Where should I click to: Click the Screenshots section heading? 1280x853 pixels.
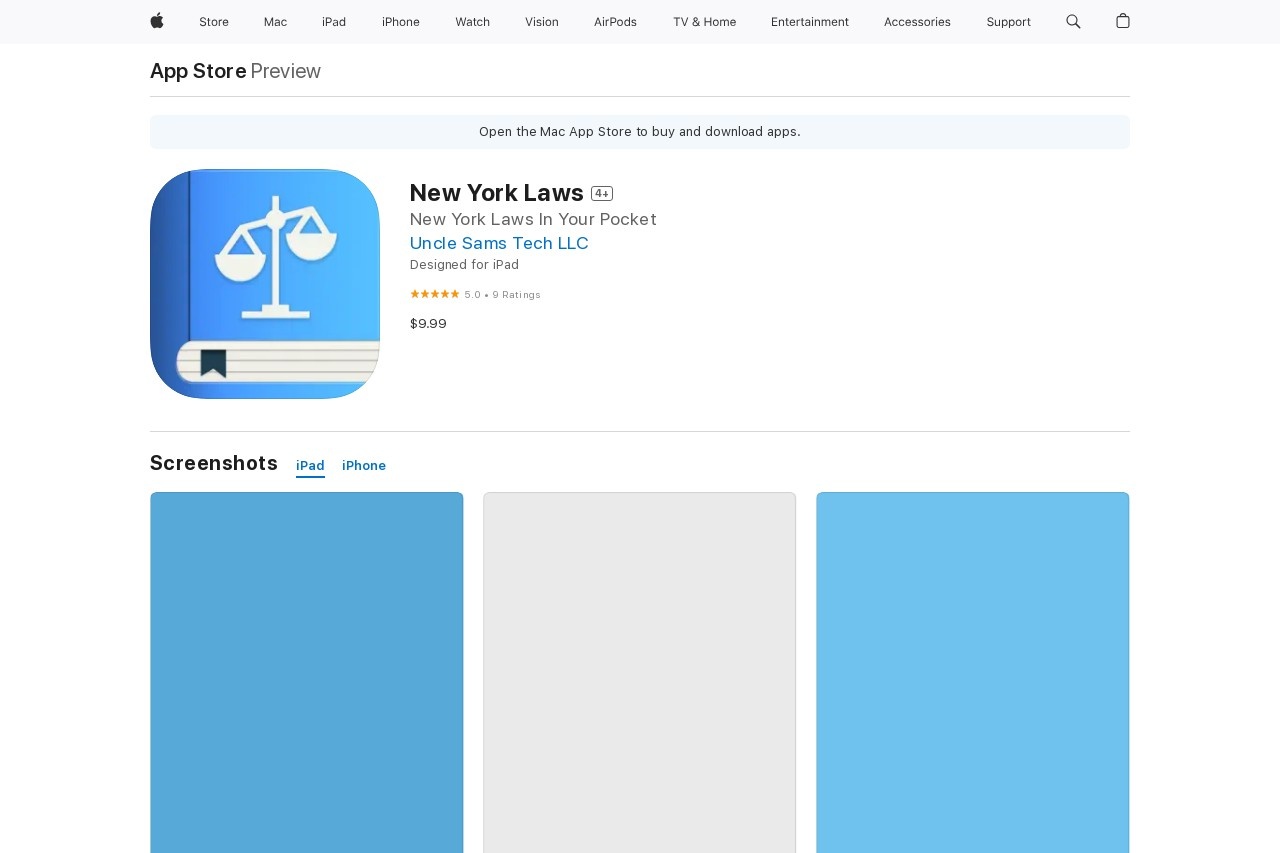(214, 463)
